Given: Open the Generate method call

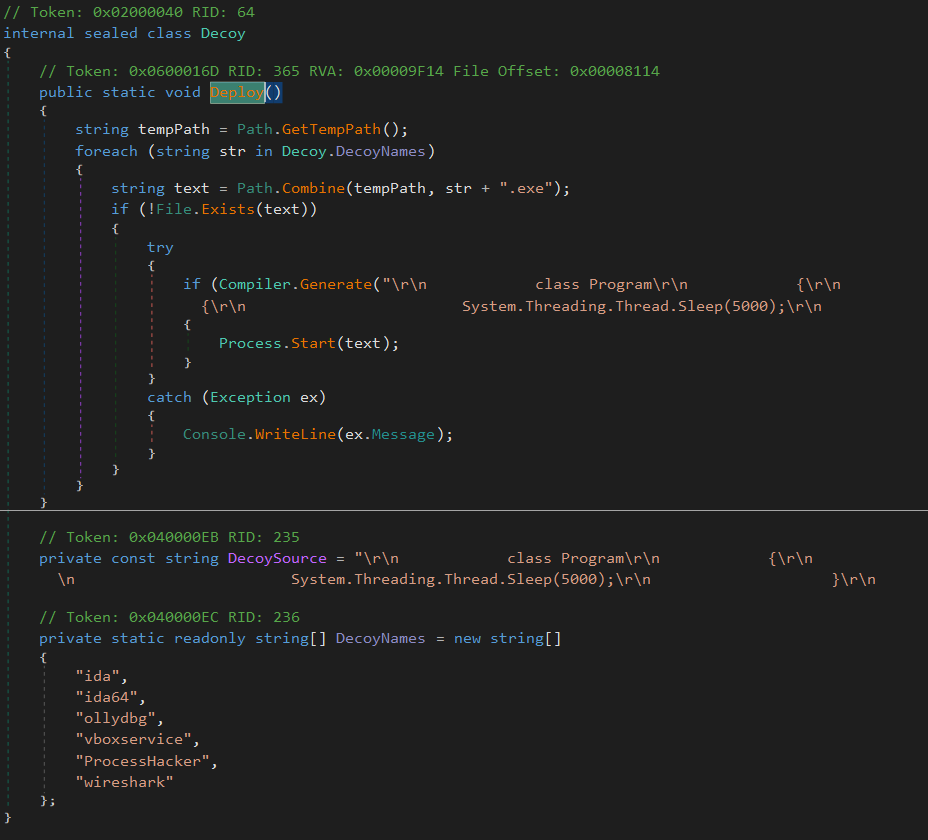Looking at the screenshot, I should pos(336,284).
